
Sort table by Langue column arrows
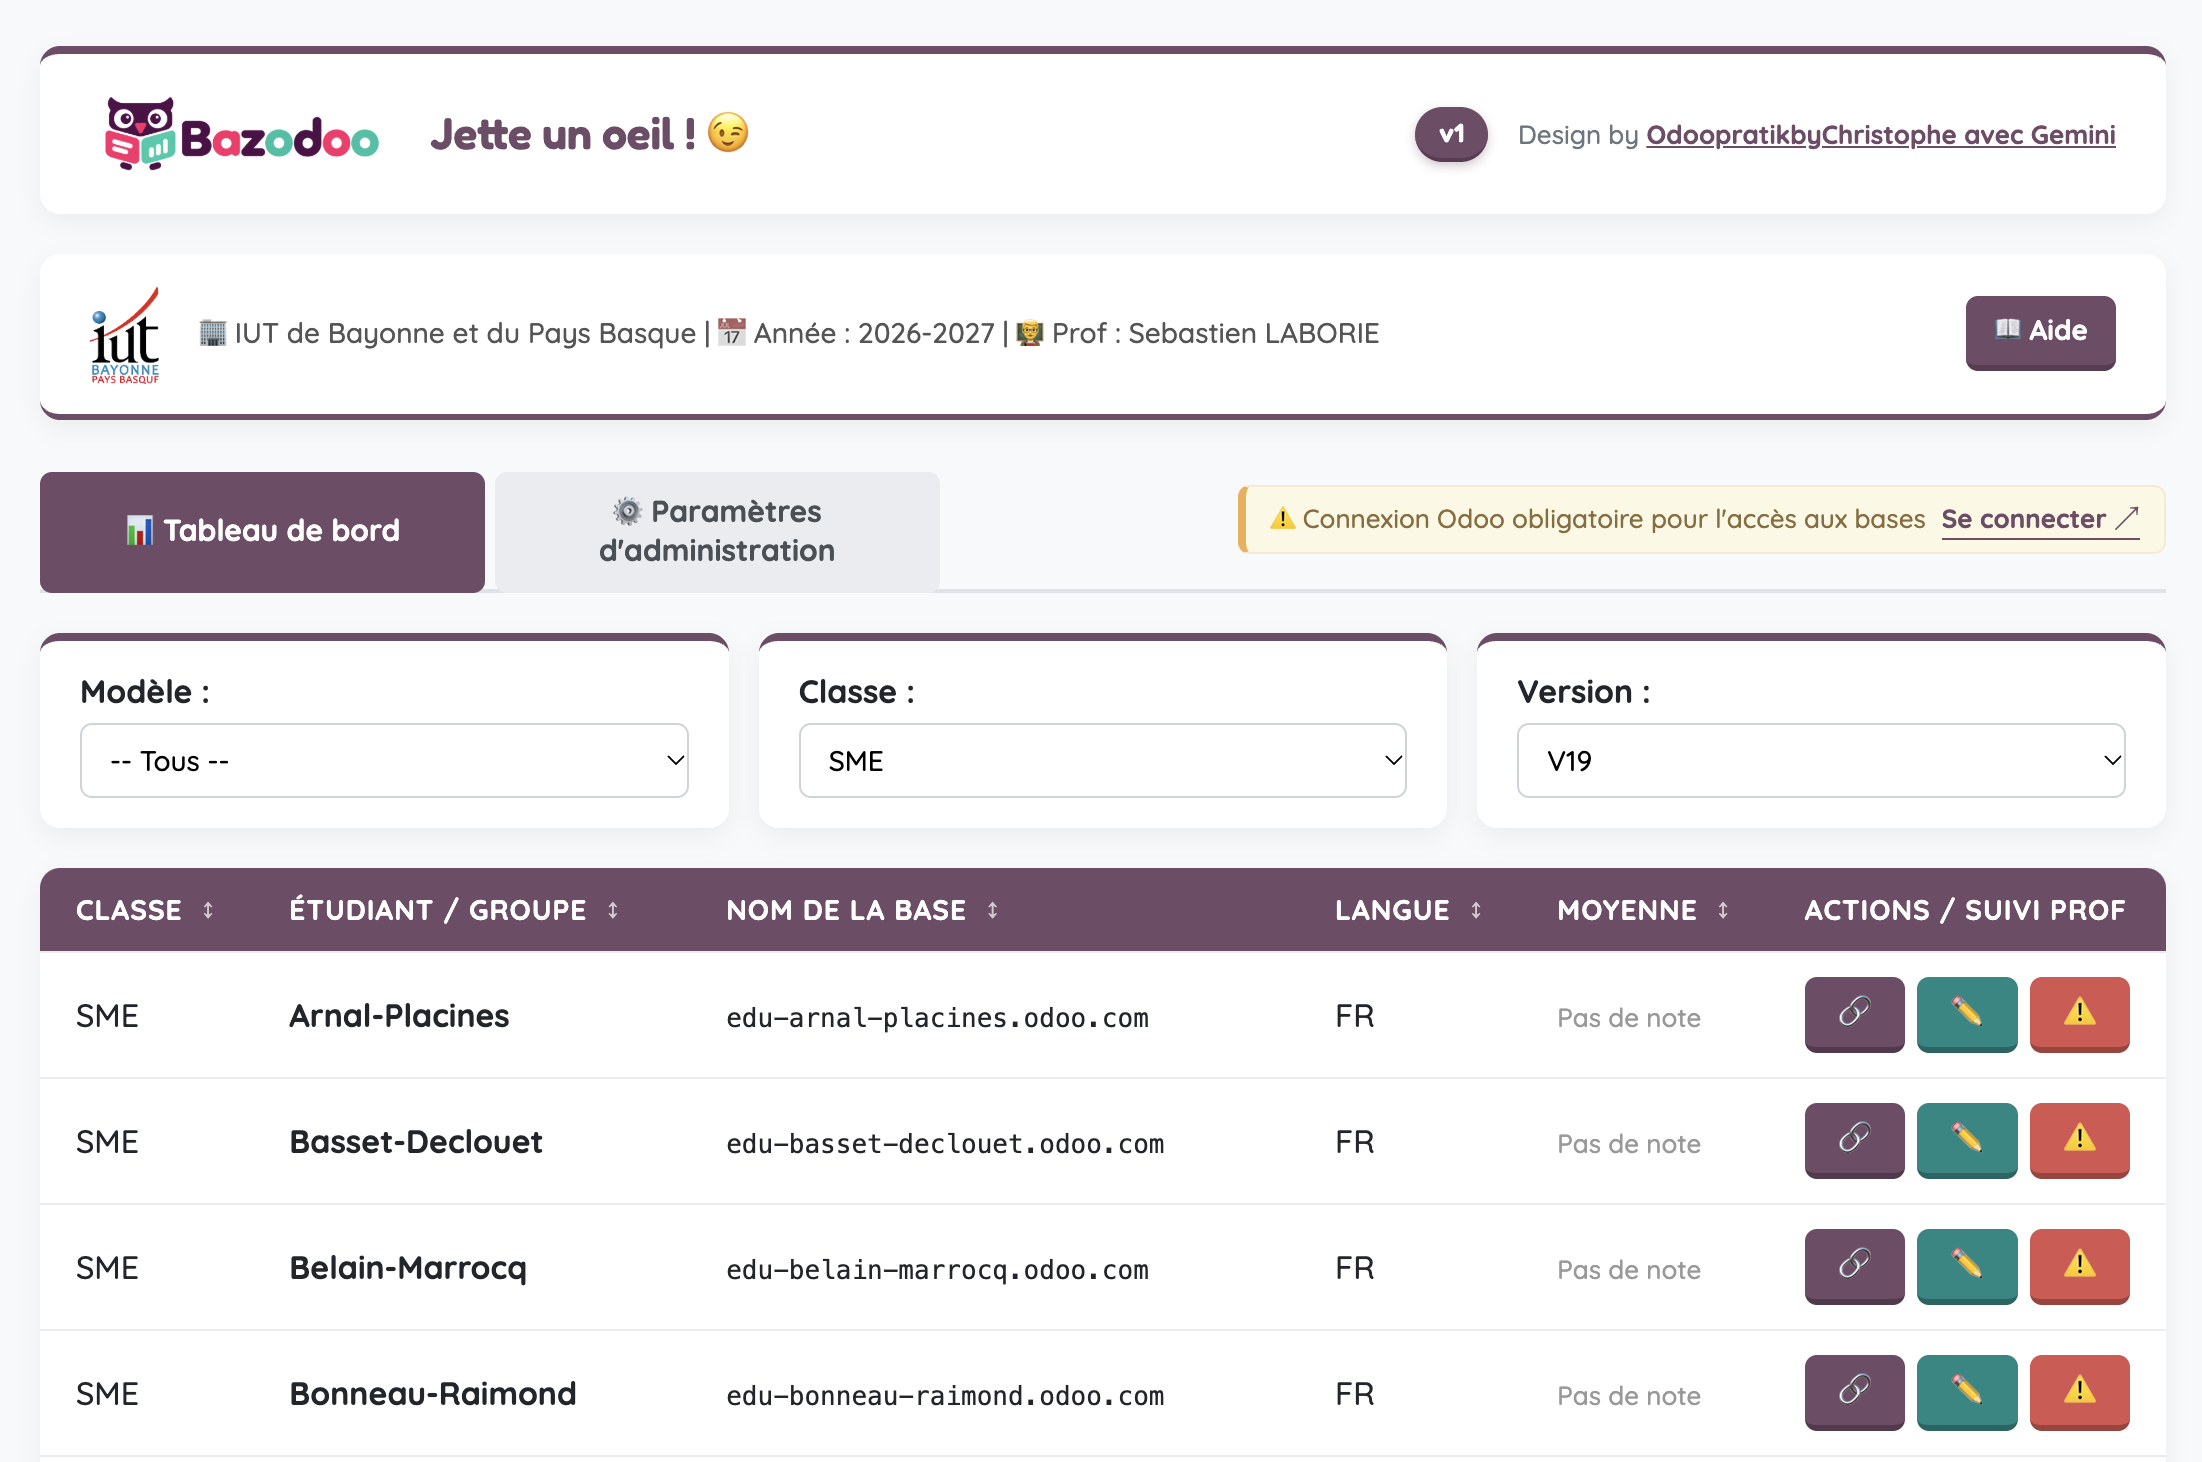coord(1476,910)
